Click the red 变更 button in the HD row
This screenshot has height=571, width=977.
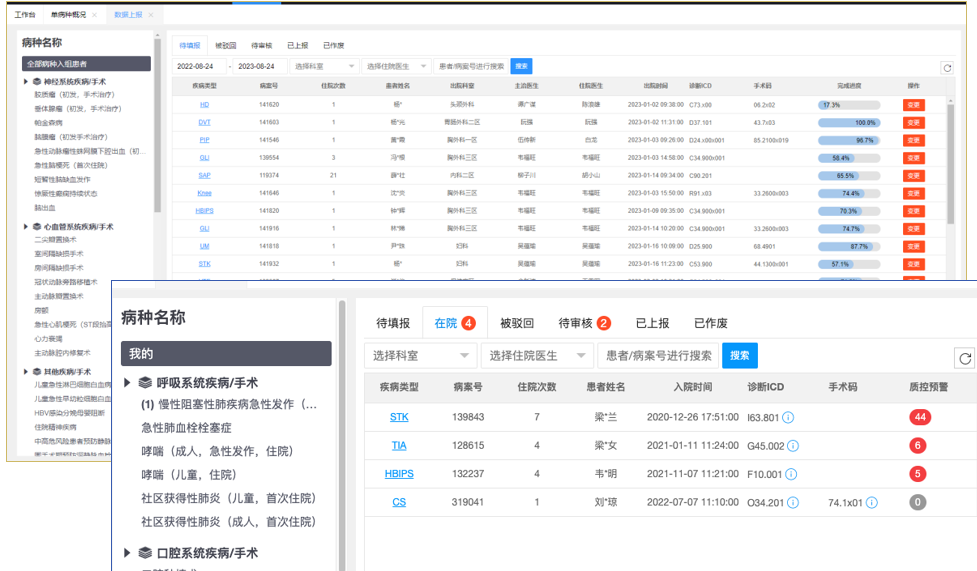(913, 104)
